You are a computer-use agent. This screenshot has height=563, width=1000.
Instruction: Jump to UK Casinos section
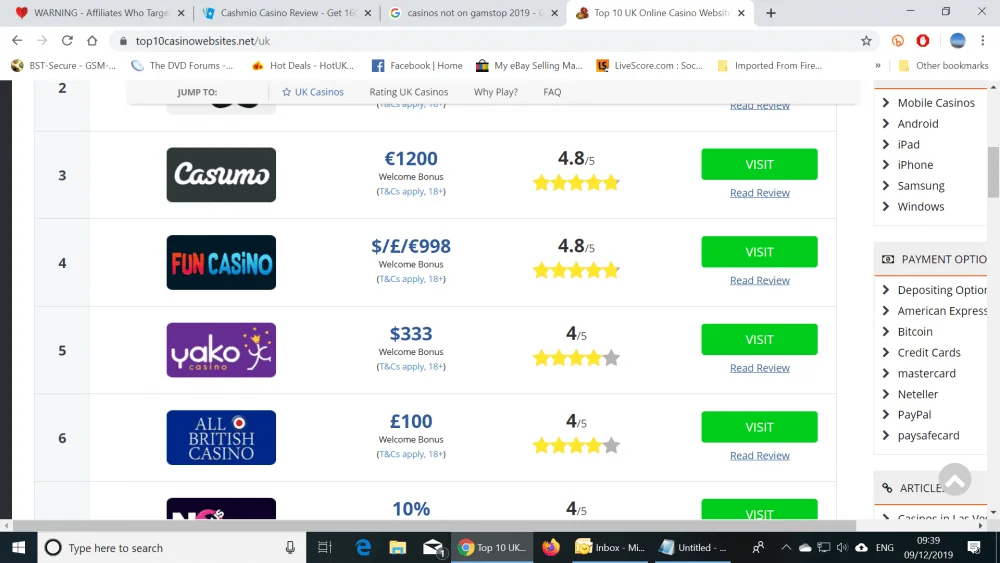[312, 92]
